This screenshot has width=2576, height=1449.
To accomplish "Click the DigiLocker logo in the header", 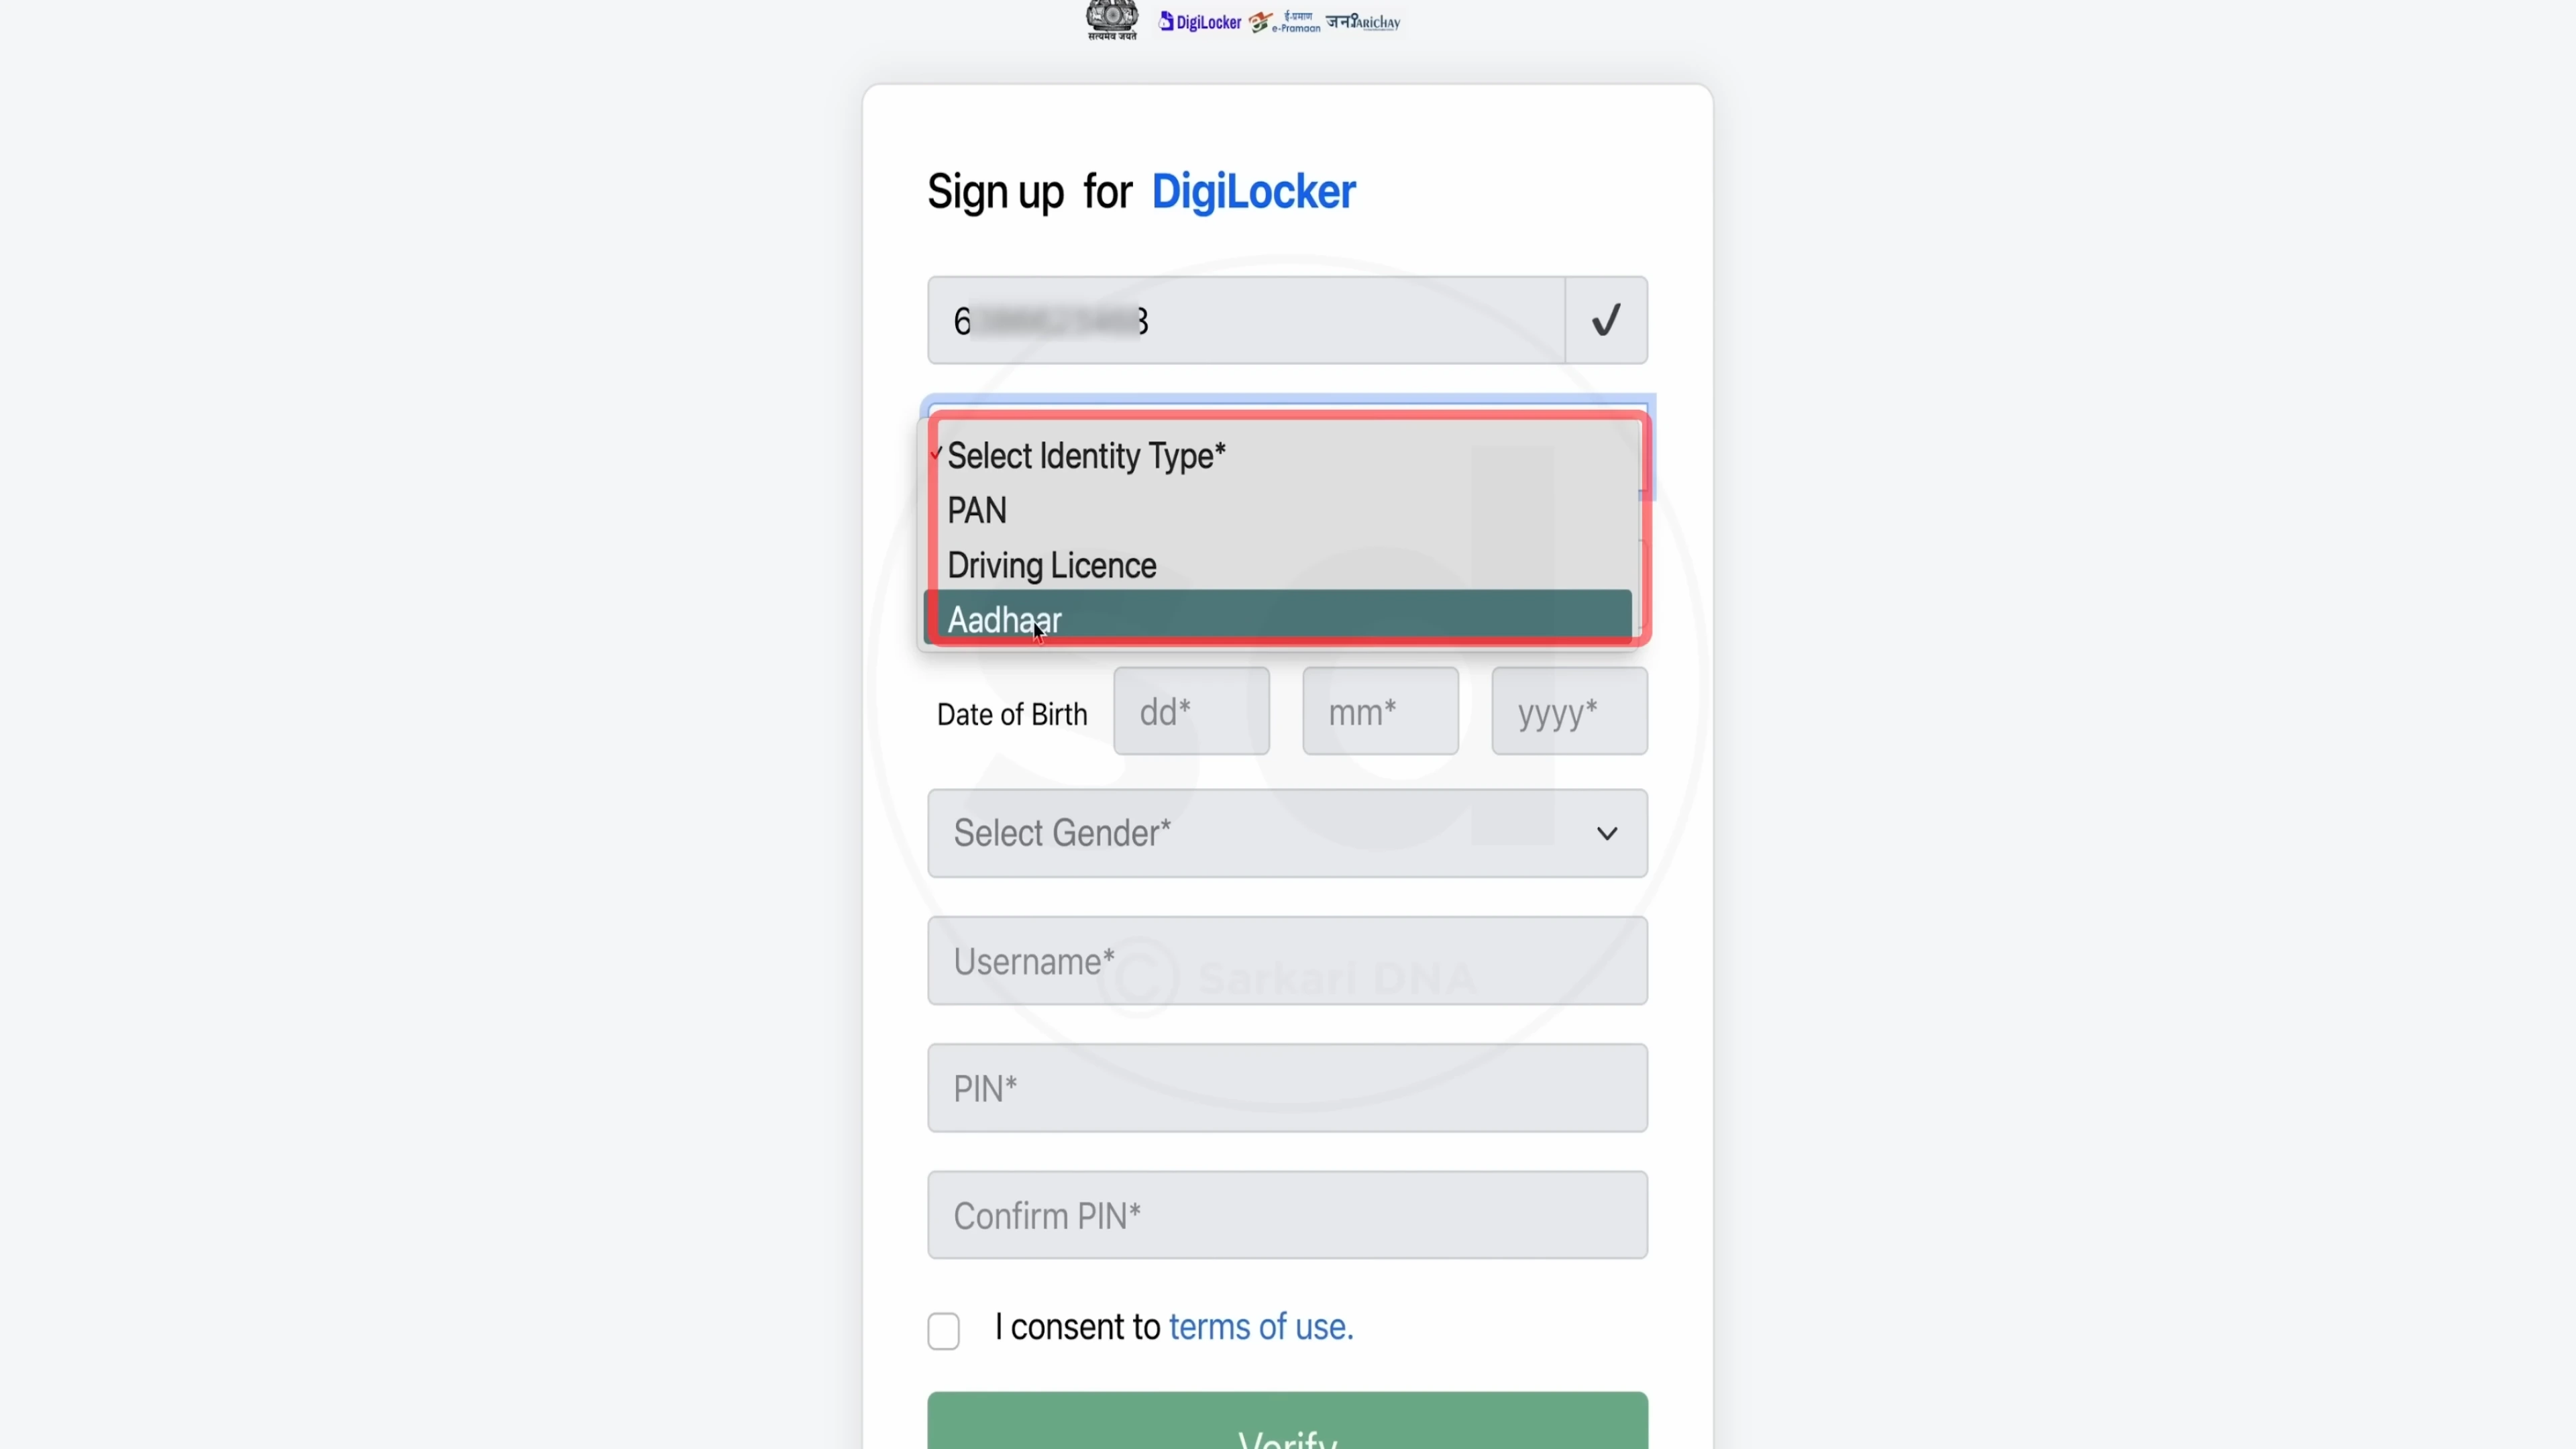I will tap(1200, 20).
